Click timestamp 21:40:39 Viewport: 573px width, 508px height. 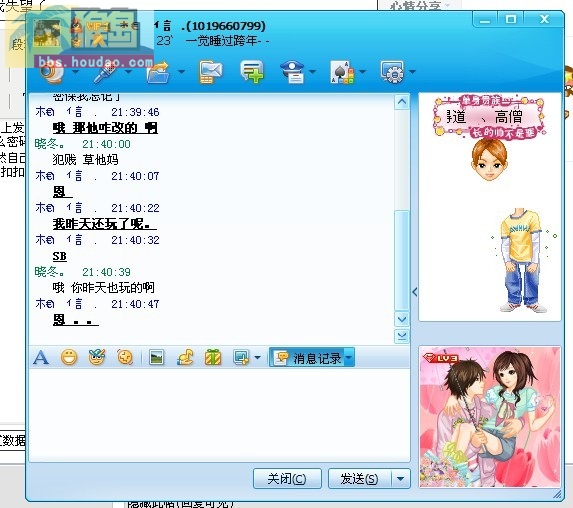(x=106, y=272)
